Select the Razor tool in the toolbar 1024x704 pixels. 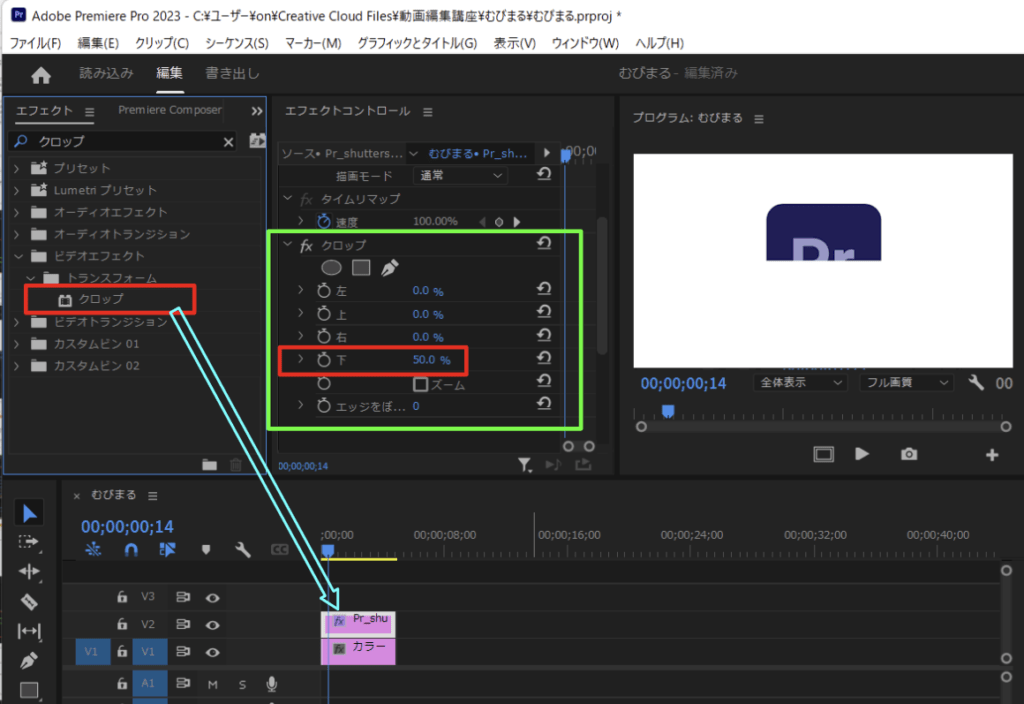(x=29, y=602)
